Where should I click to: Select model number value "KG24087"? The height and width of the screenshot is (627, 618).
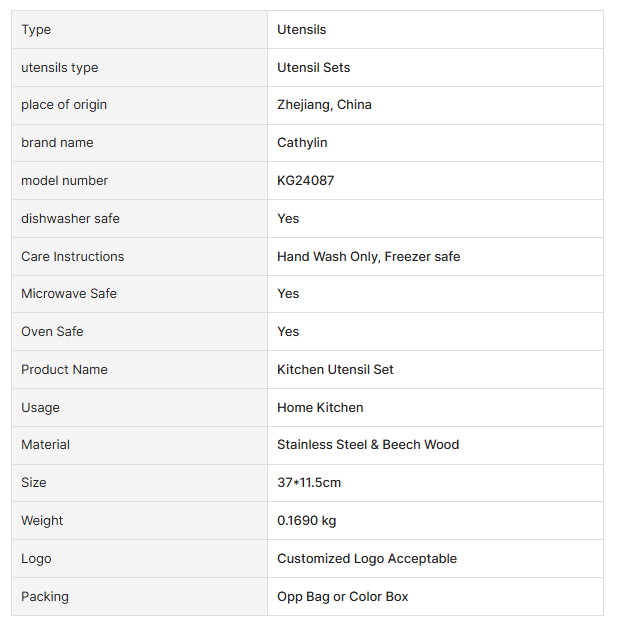[305, 181]
